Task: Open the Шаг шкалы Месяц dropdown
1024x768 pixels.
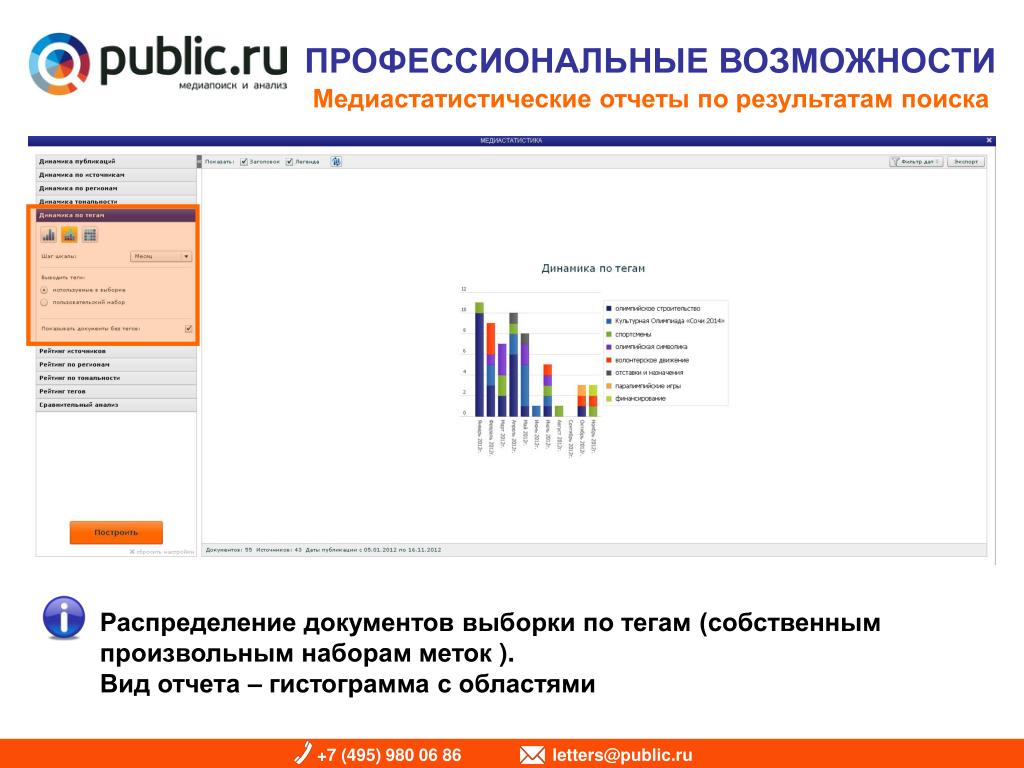Action: 161,256
